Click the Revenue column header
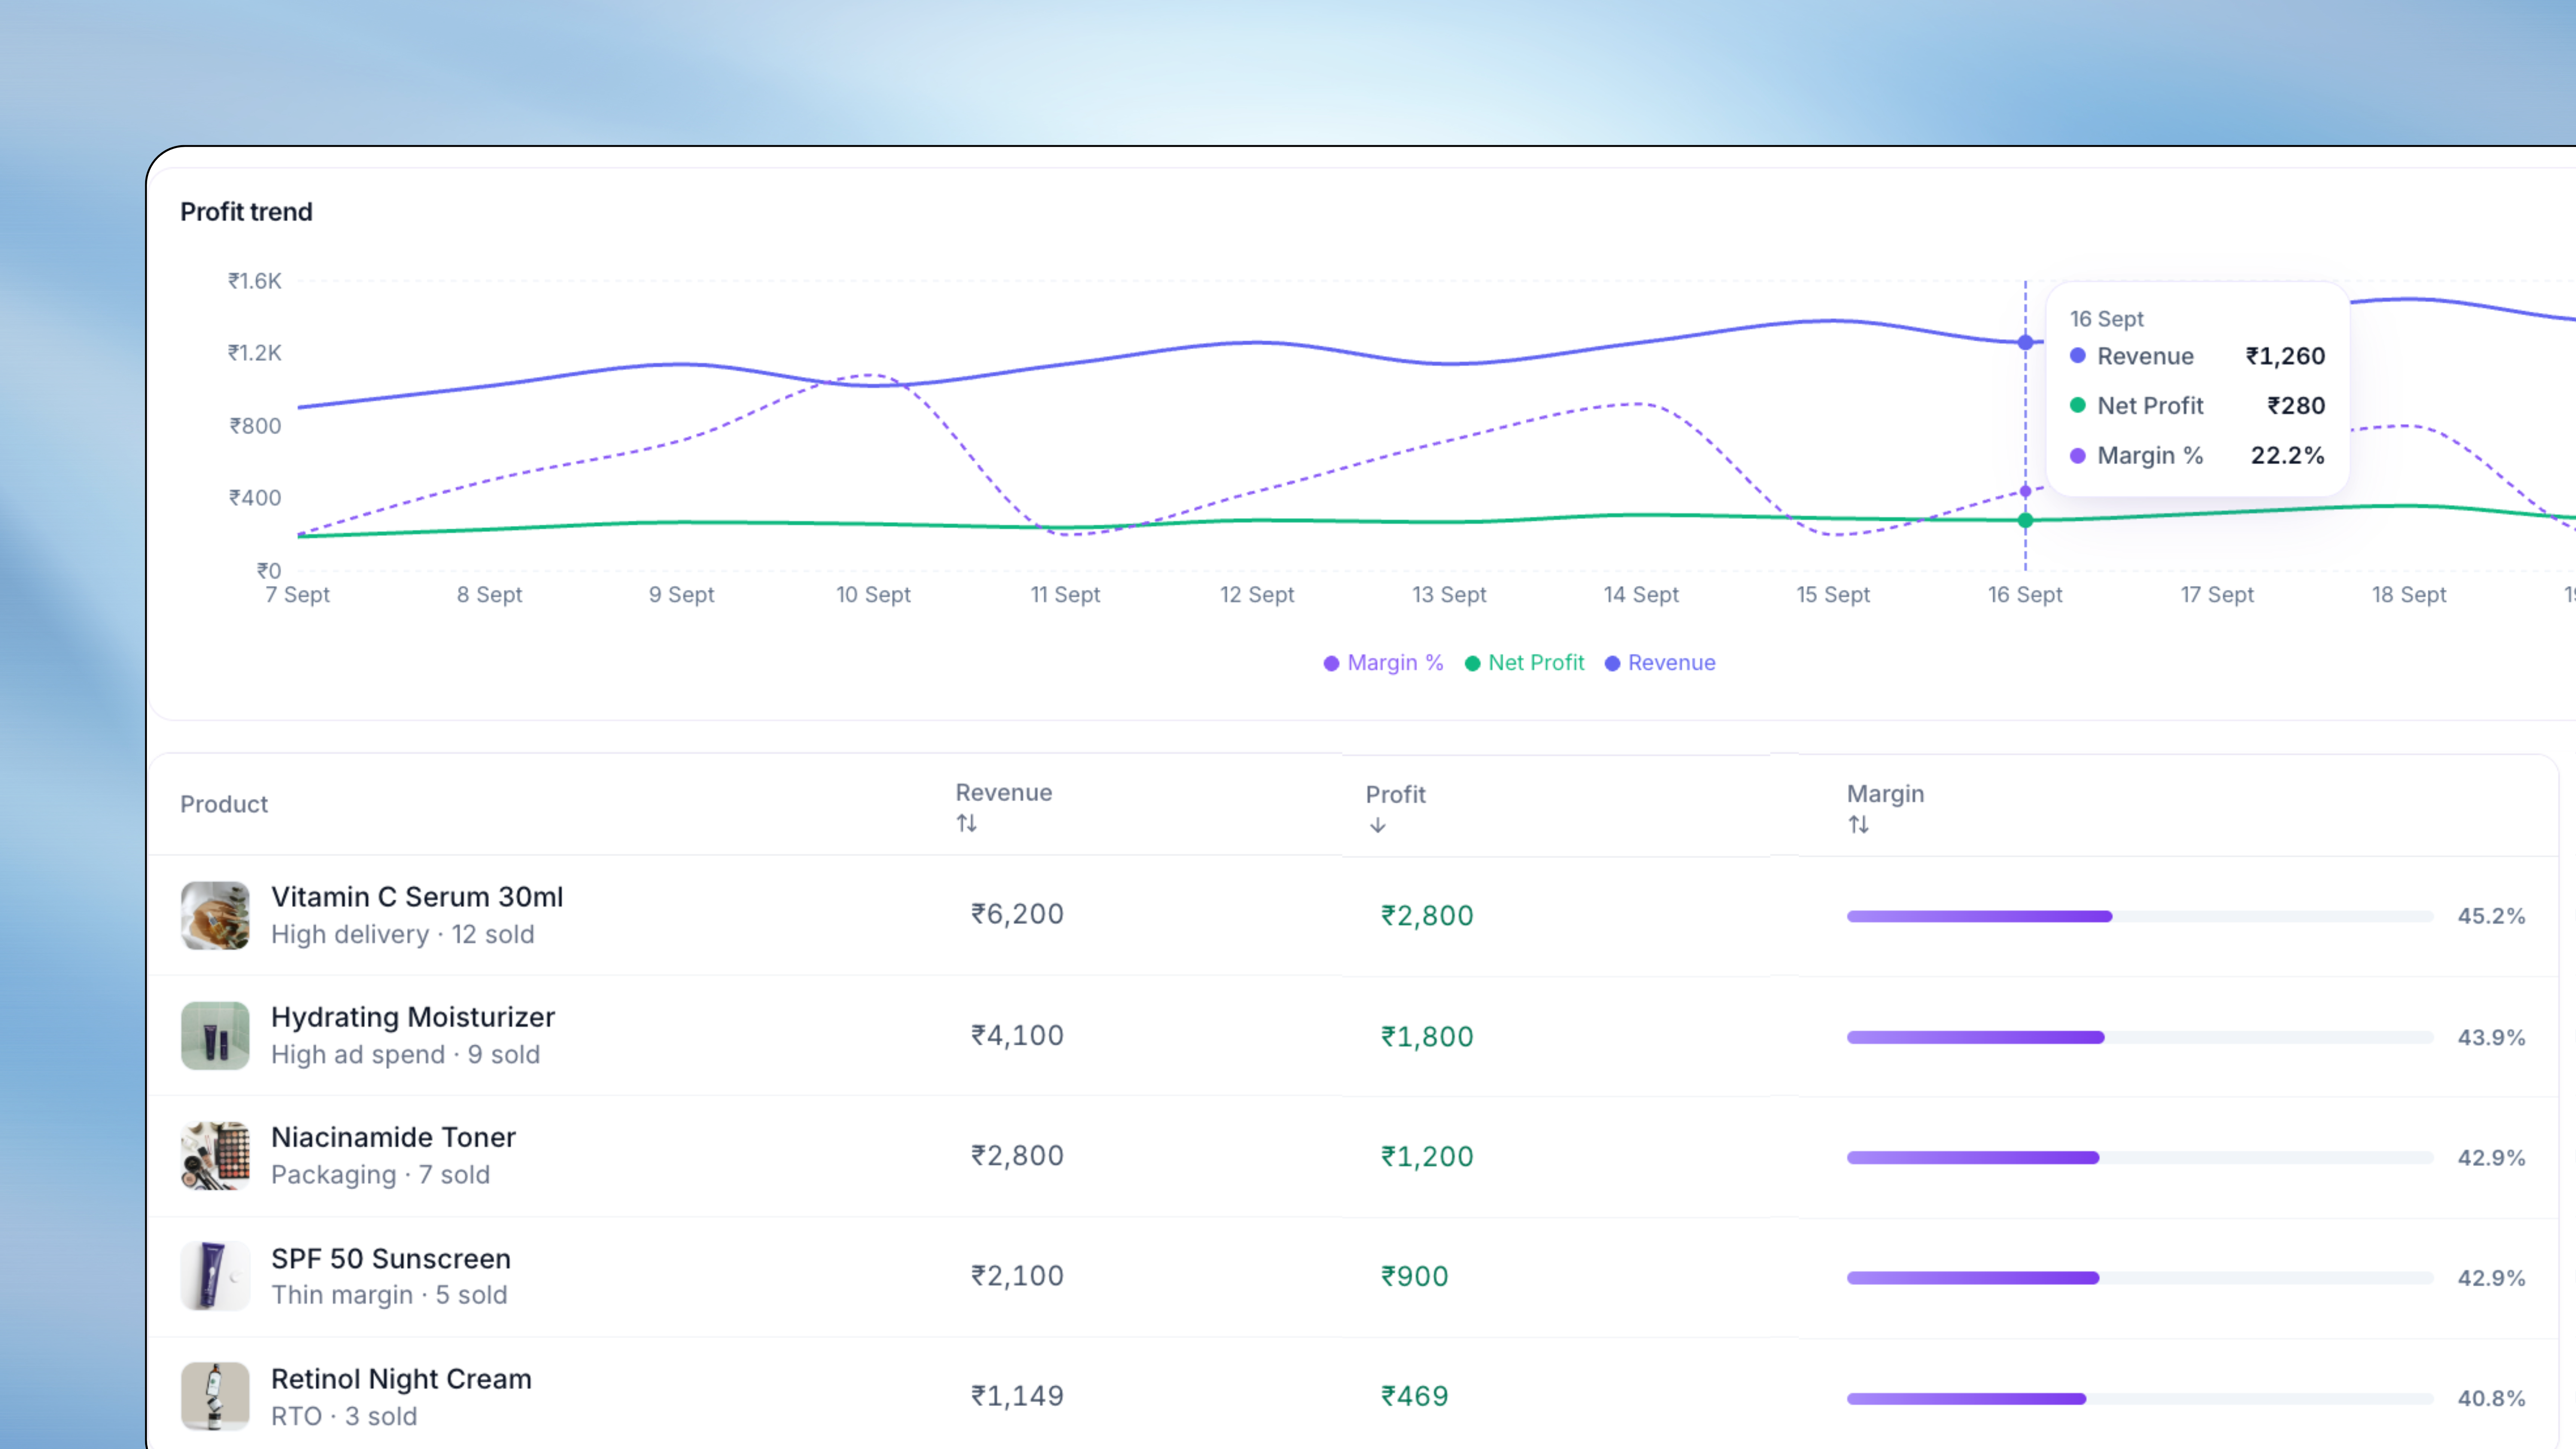The image size is (2576, 1449). [1004, 793]
